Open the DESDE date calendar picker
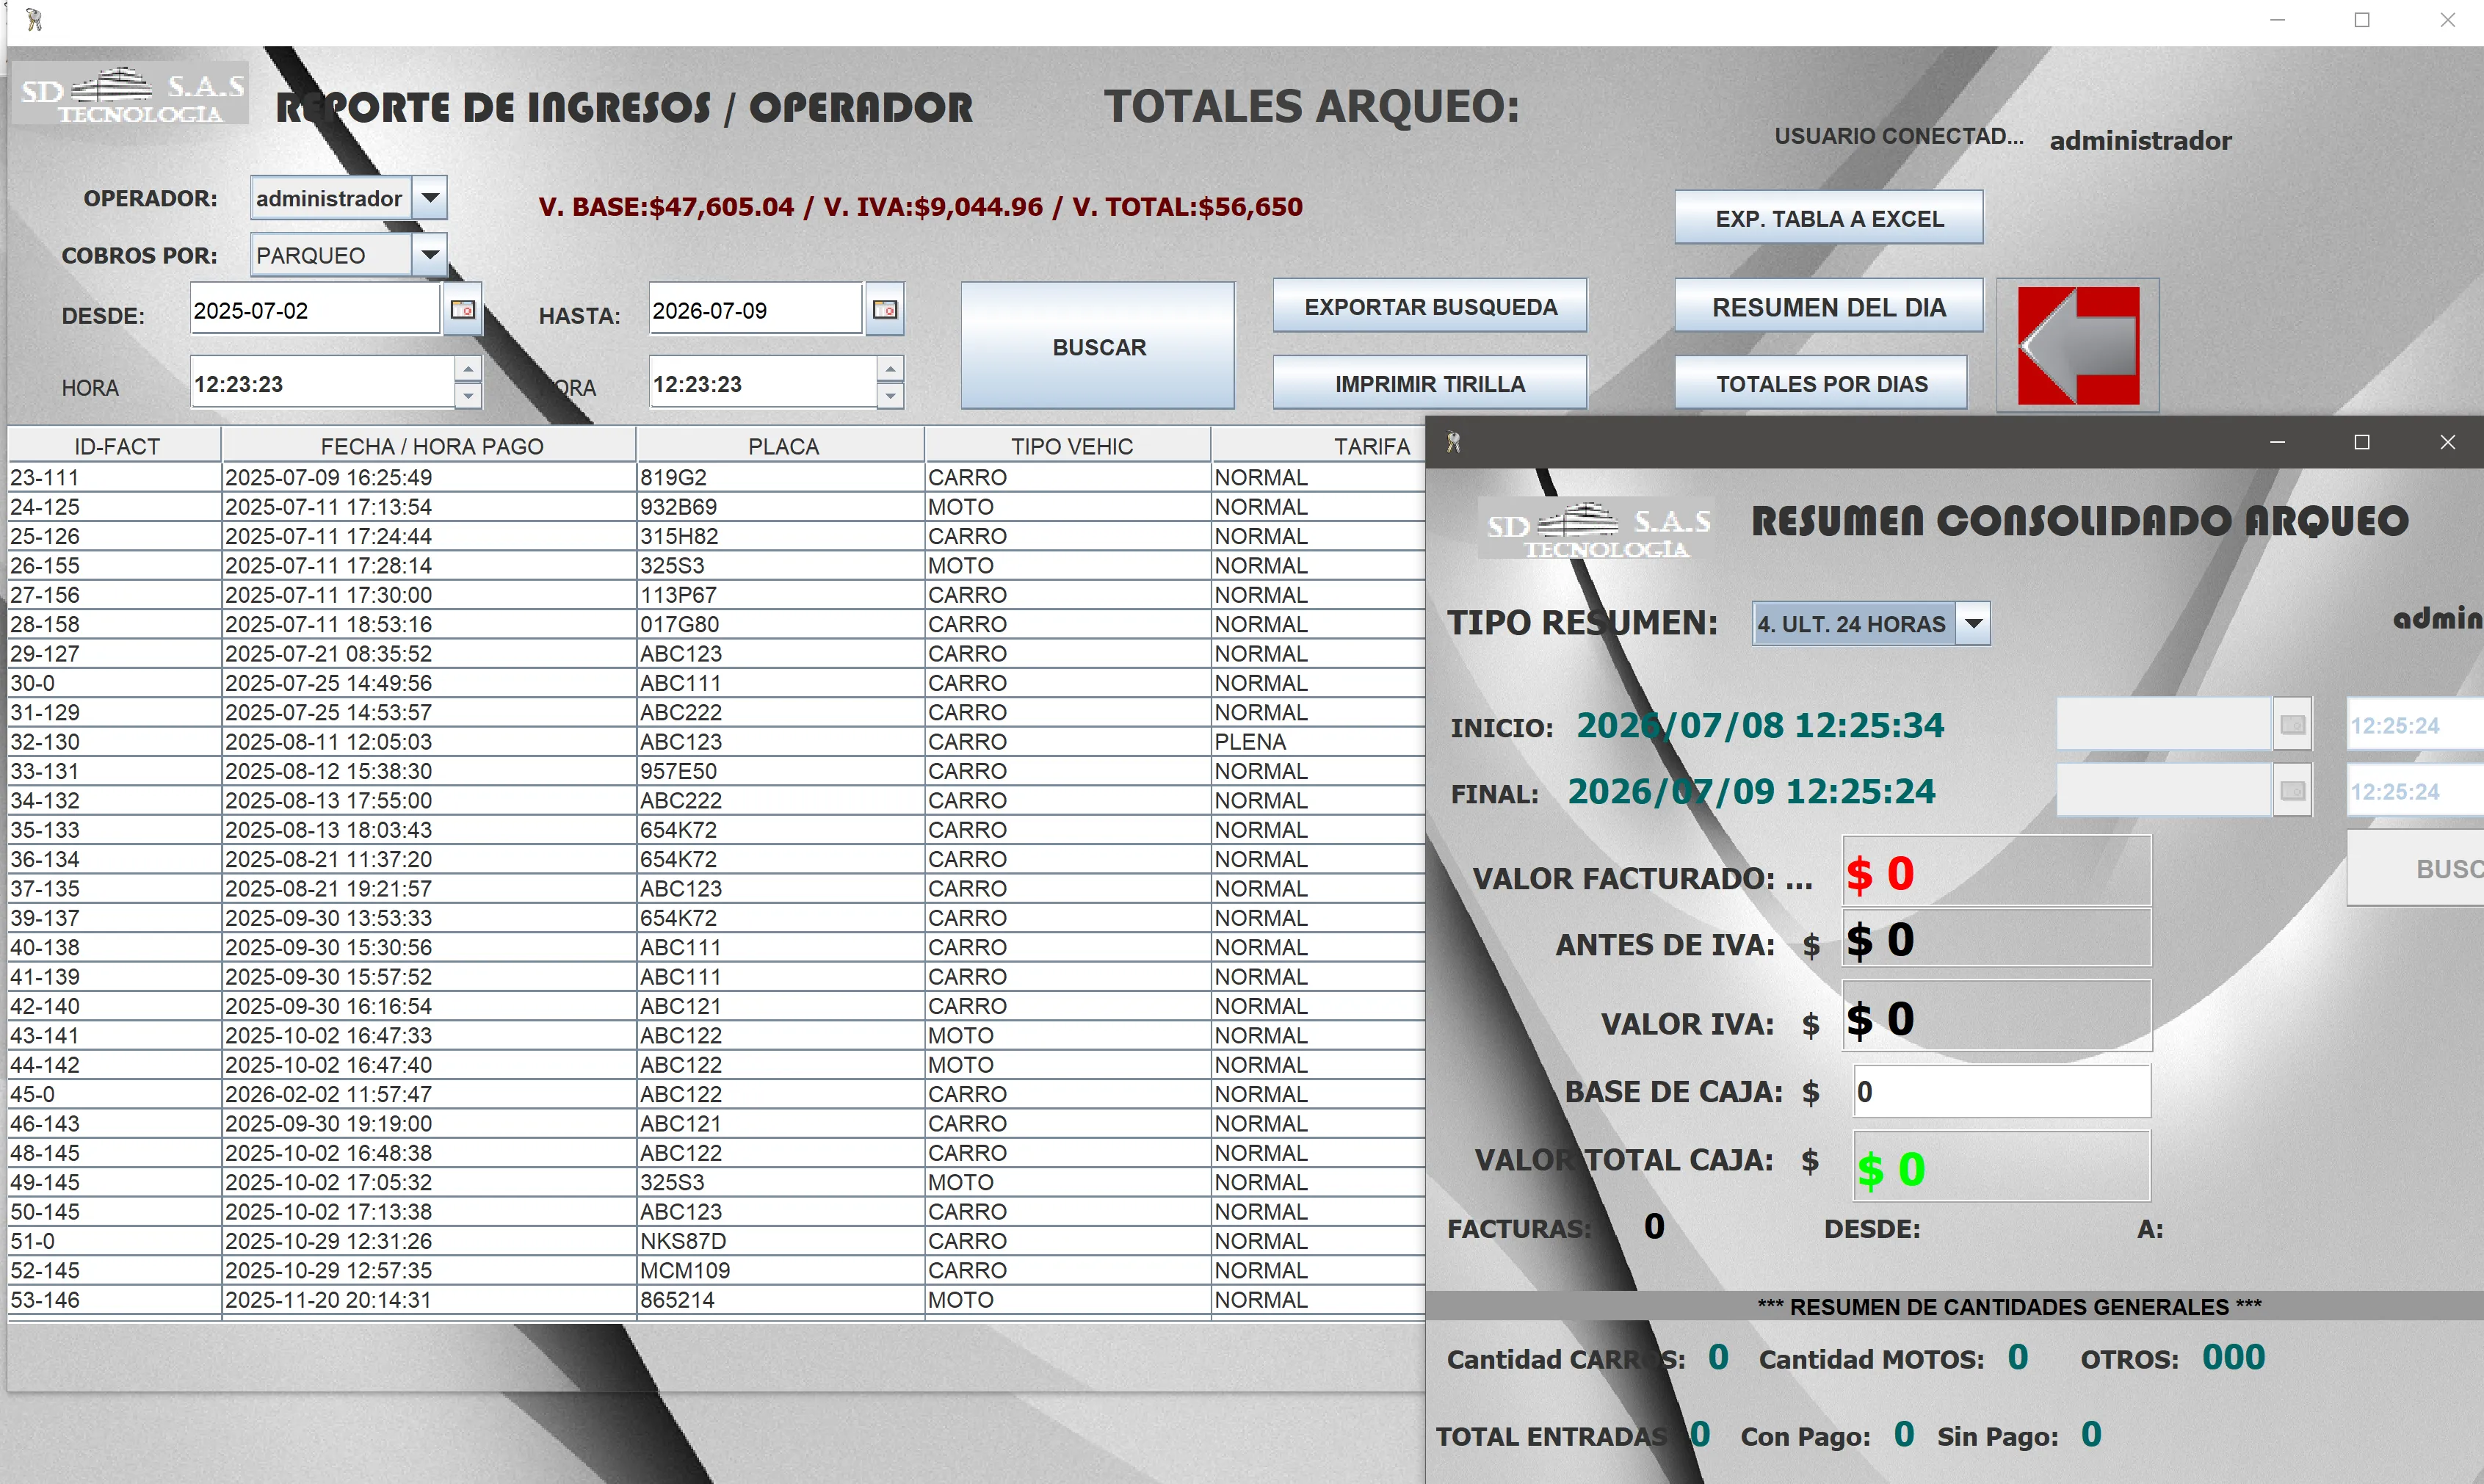This screenshot has height=1484, width=2484. [x=462, y=310]
